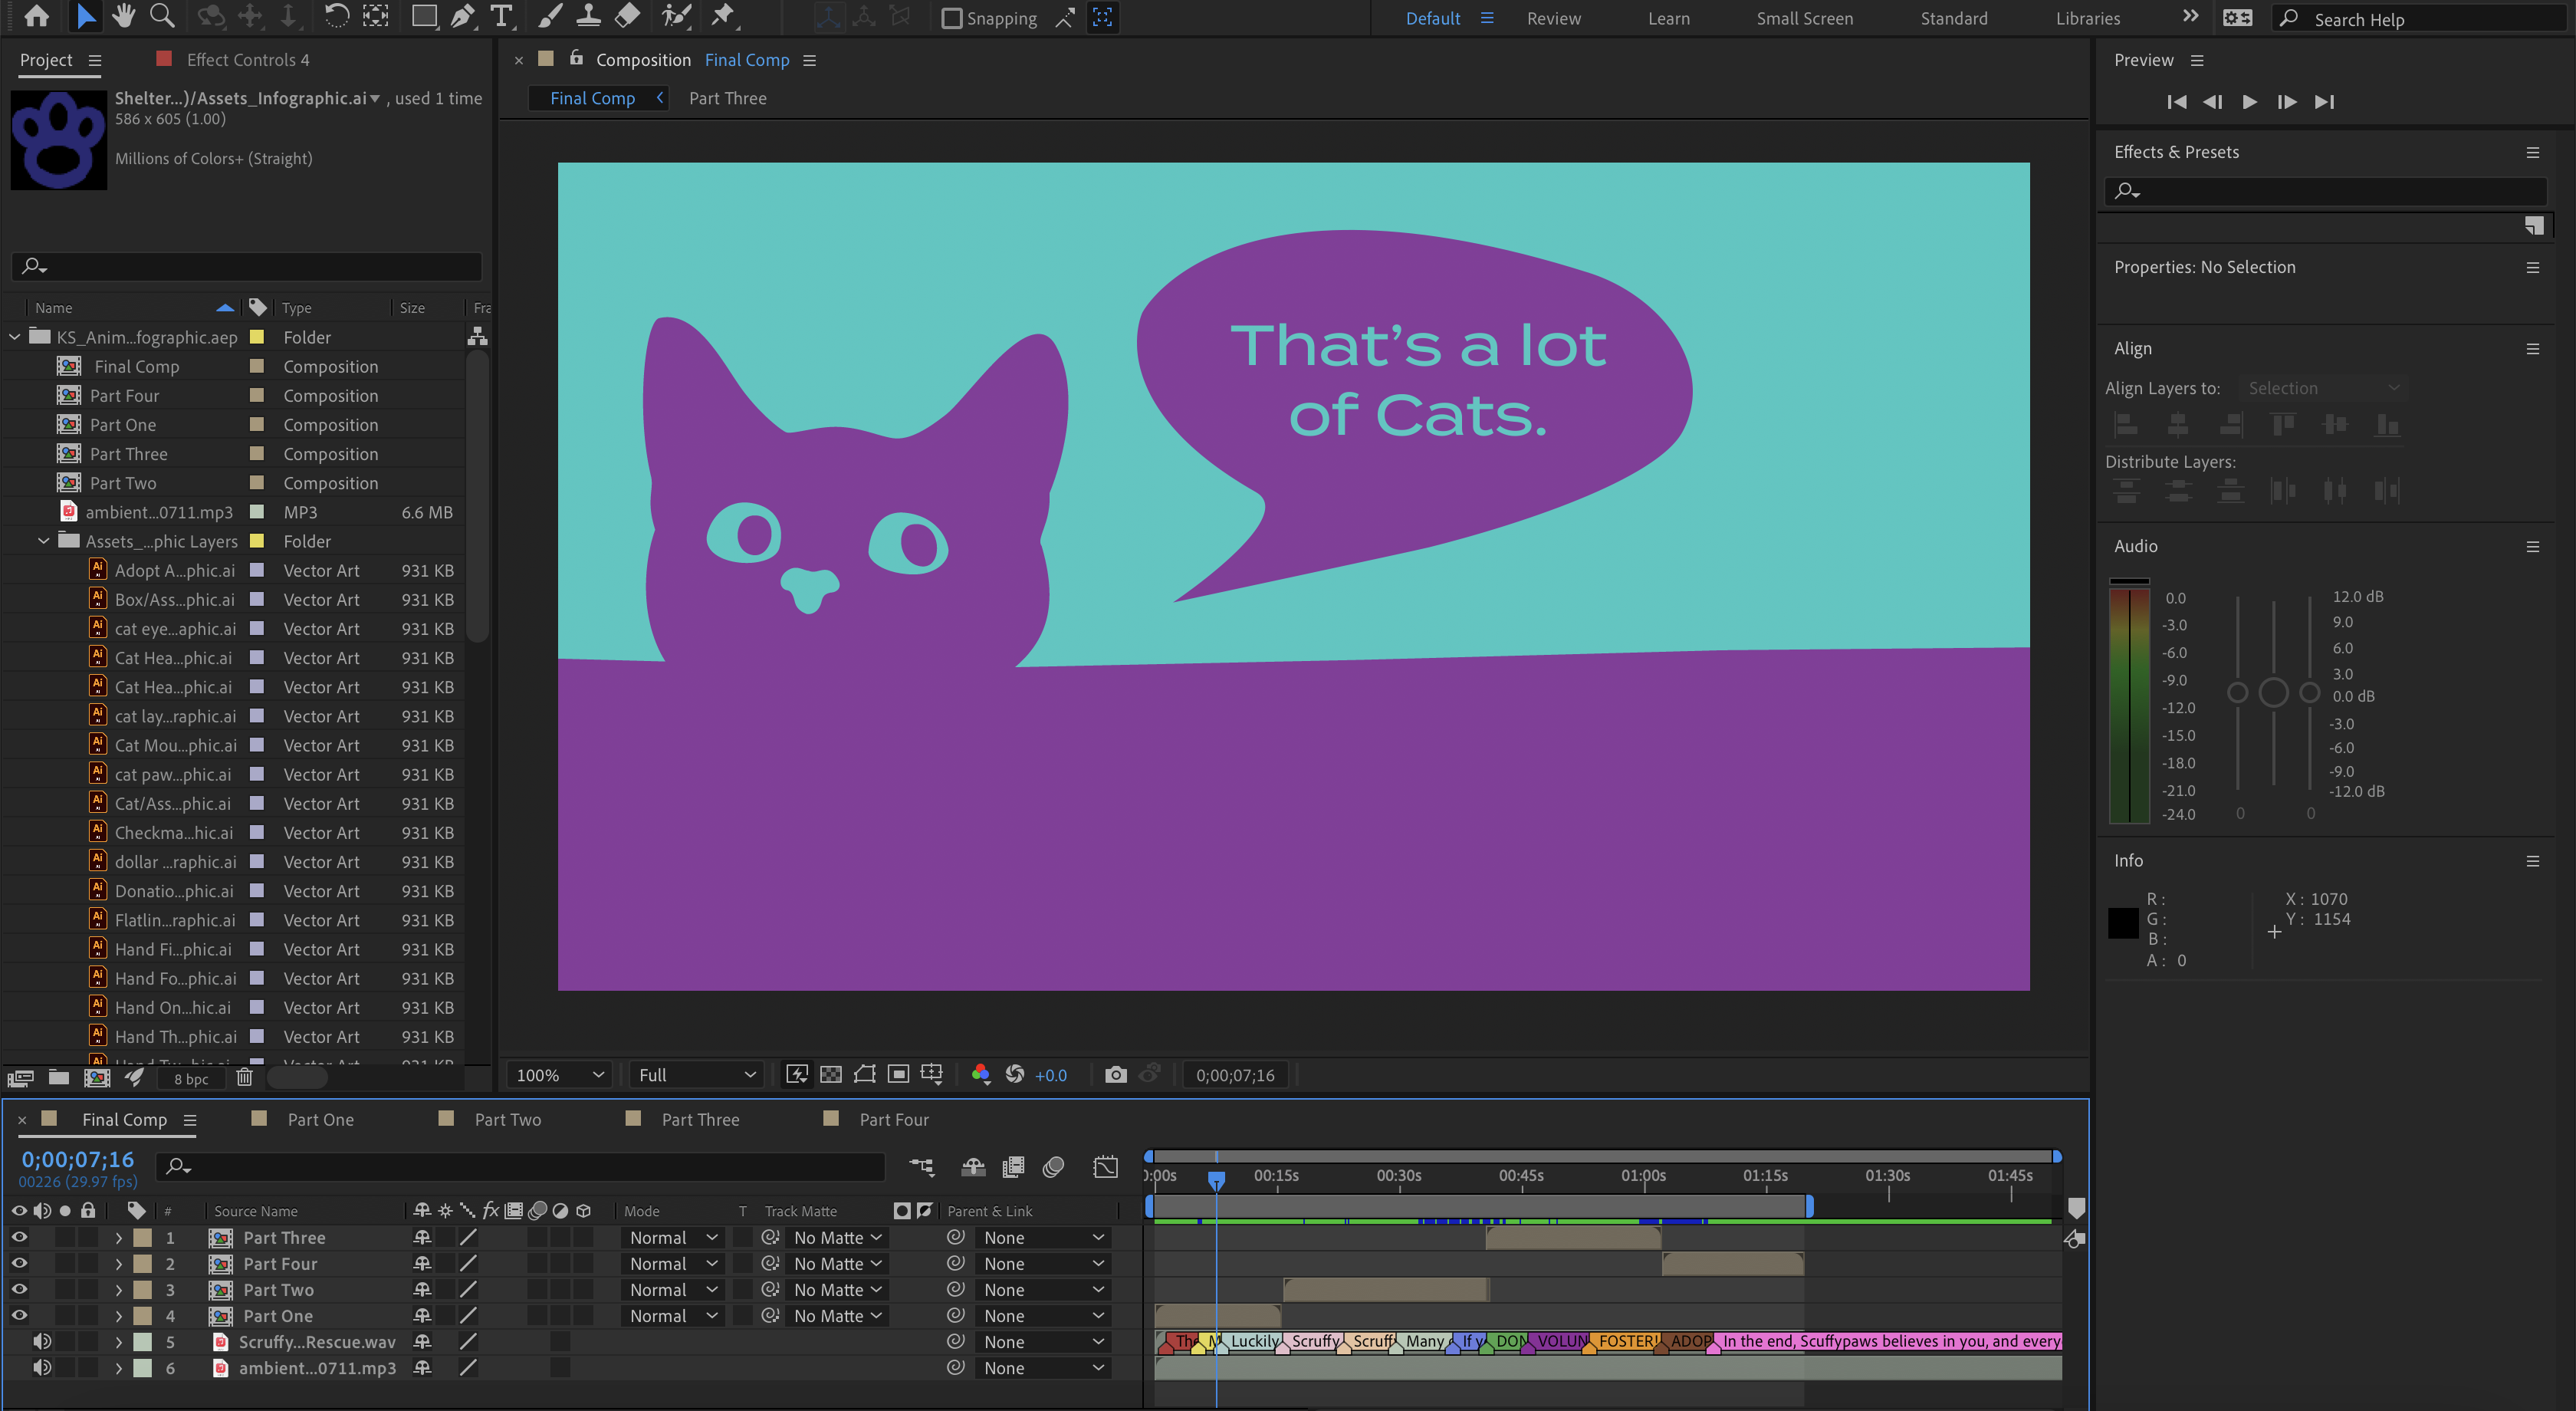Take a snapshot with camera icon
The width and height of the screenshot is (2576, 1411).
tap(1115, 1075)
